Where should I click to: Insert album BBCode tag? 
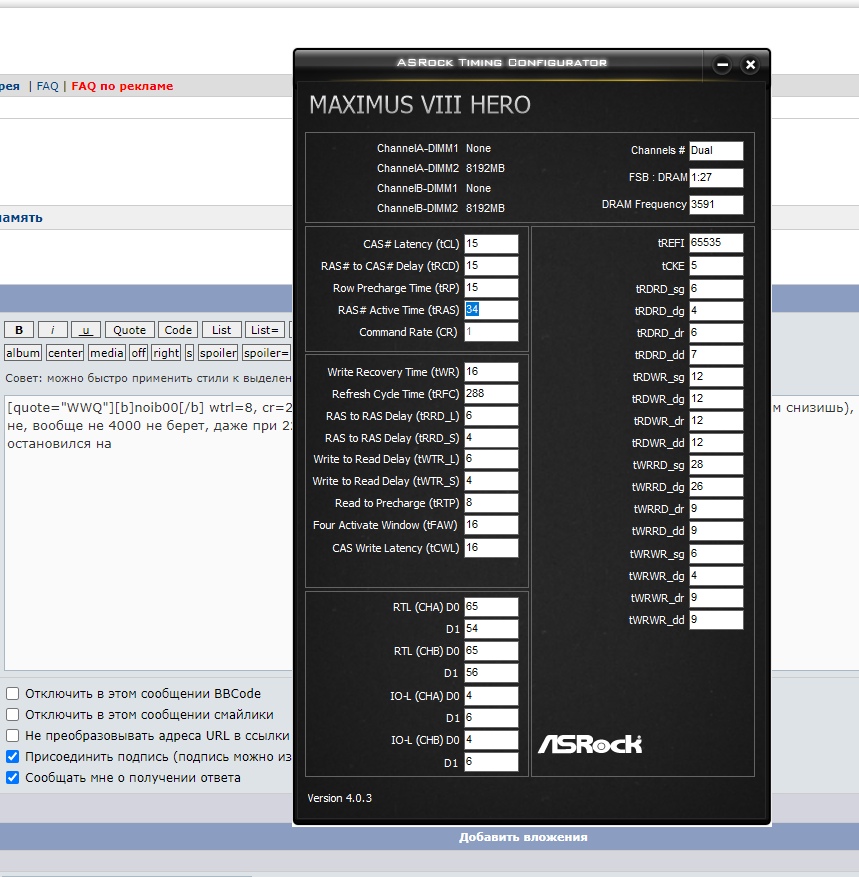click(23, 352)
